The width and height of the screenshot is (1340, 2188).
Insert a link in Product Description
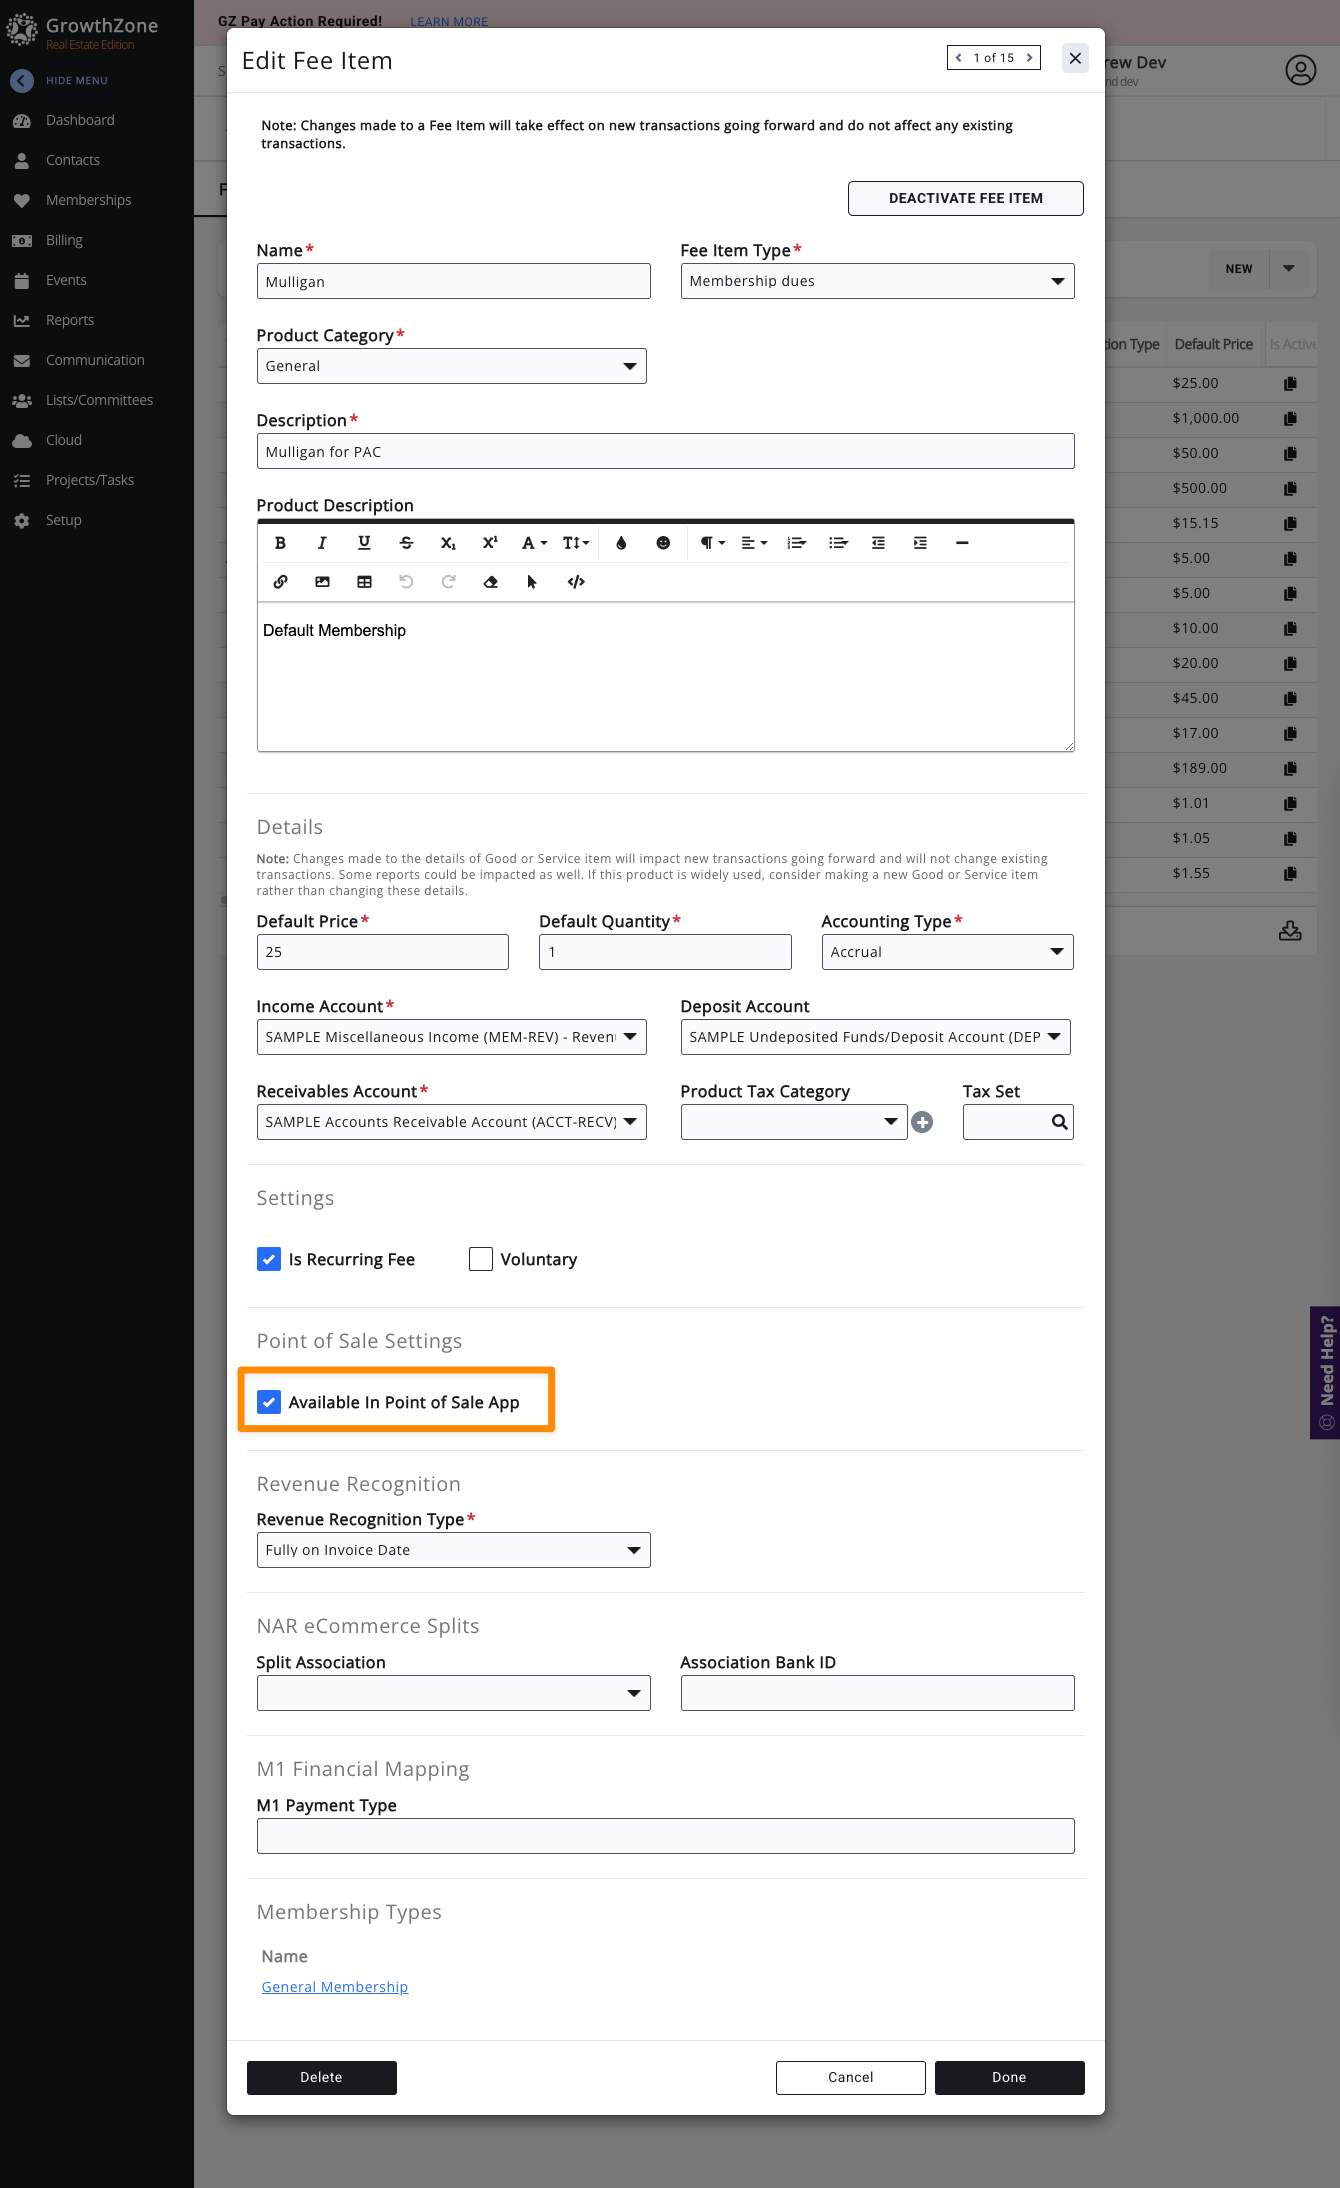click(x=280, y=582)
